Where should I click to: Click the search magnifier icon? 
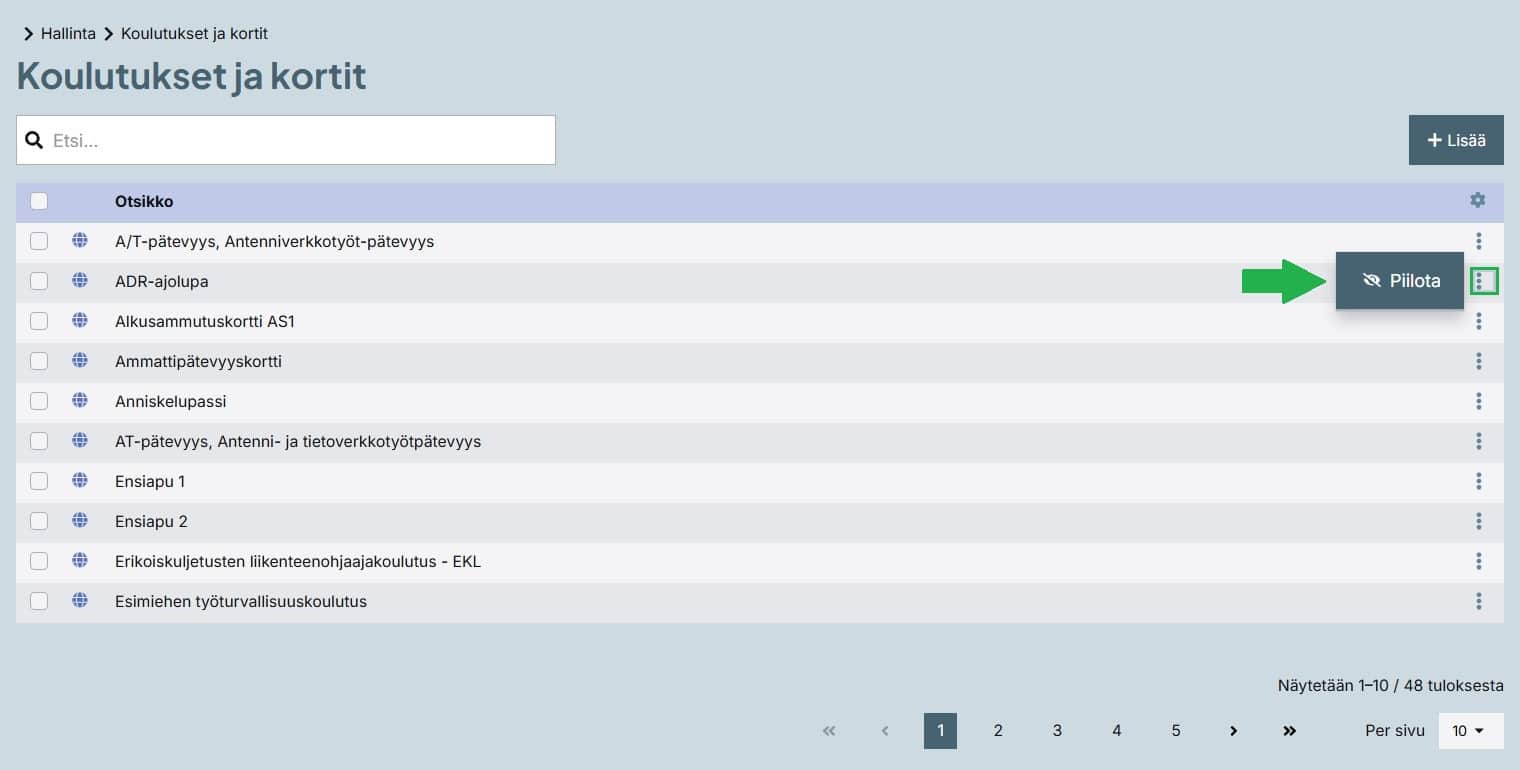34,140
